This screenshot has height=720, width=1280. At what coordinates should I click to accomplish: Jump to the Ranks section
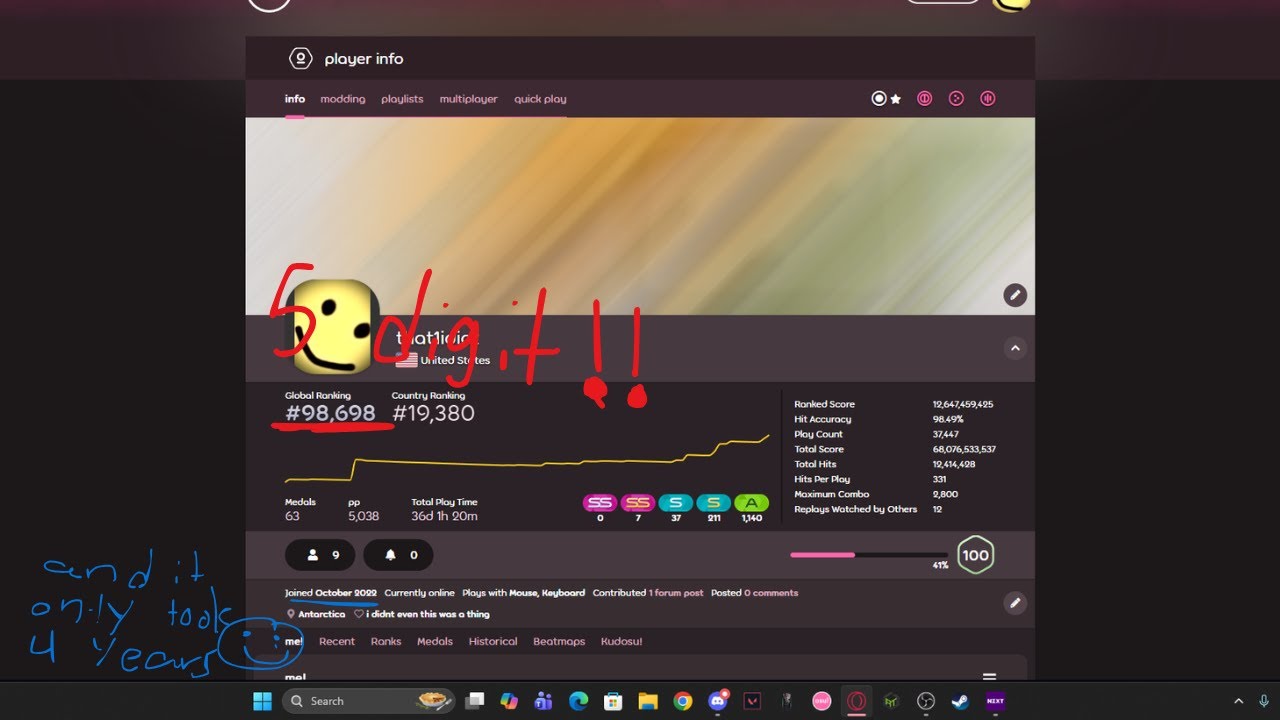click(386, 641)
